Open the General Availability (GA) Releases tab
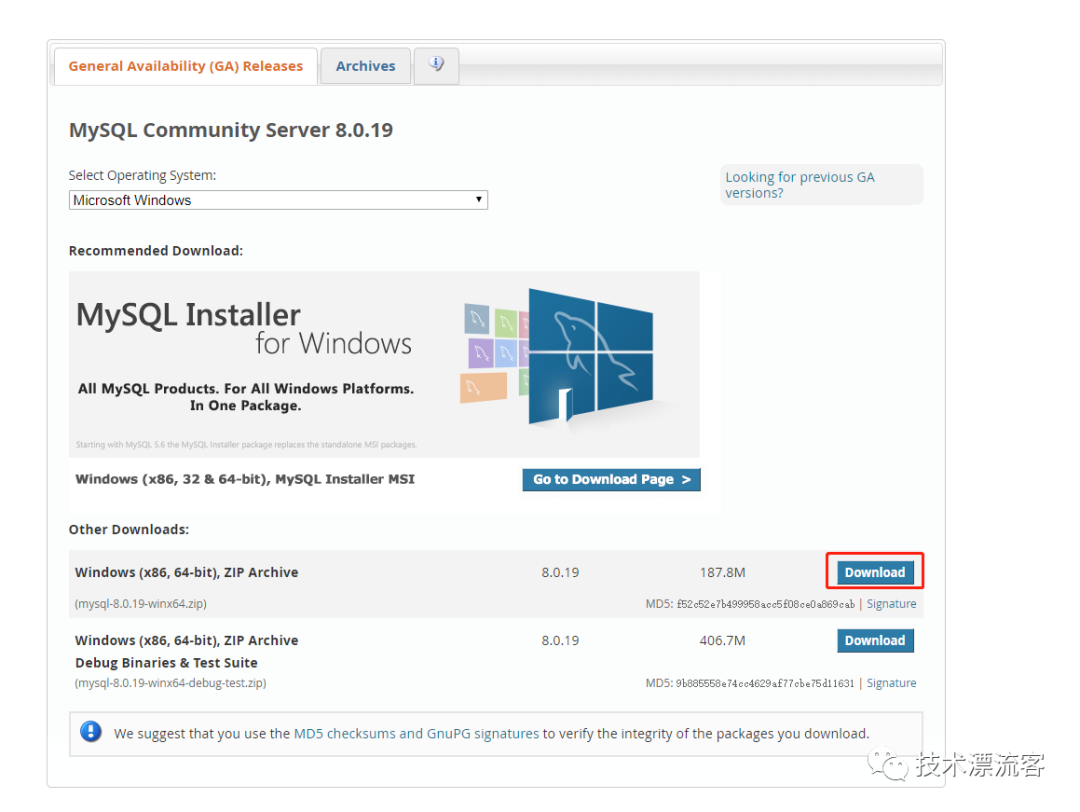 pos(185,66)
